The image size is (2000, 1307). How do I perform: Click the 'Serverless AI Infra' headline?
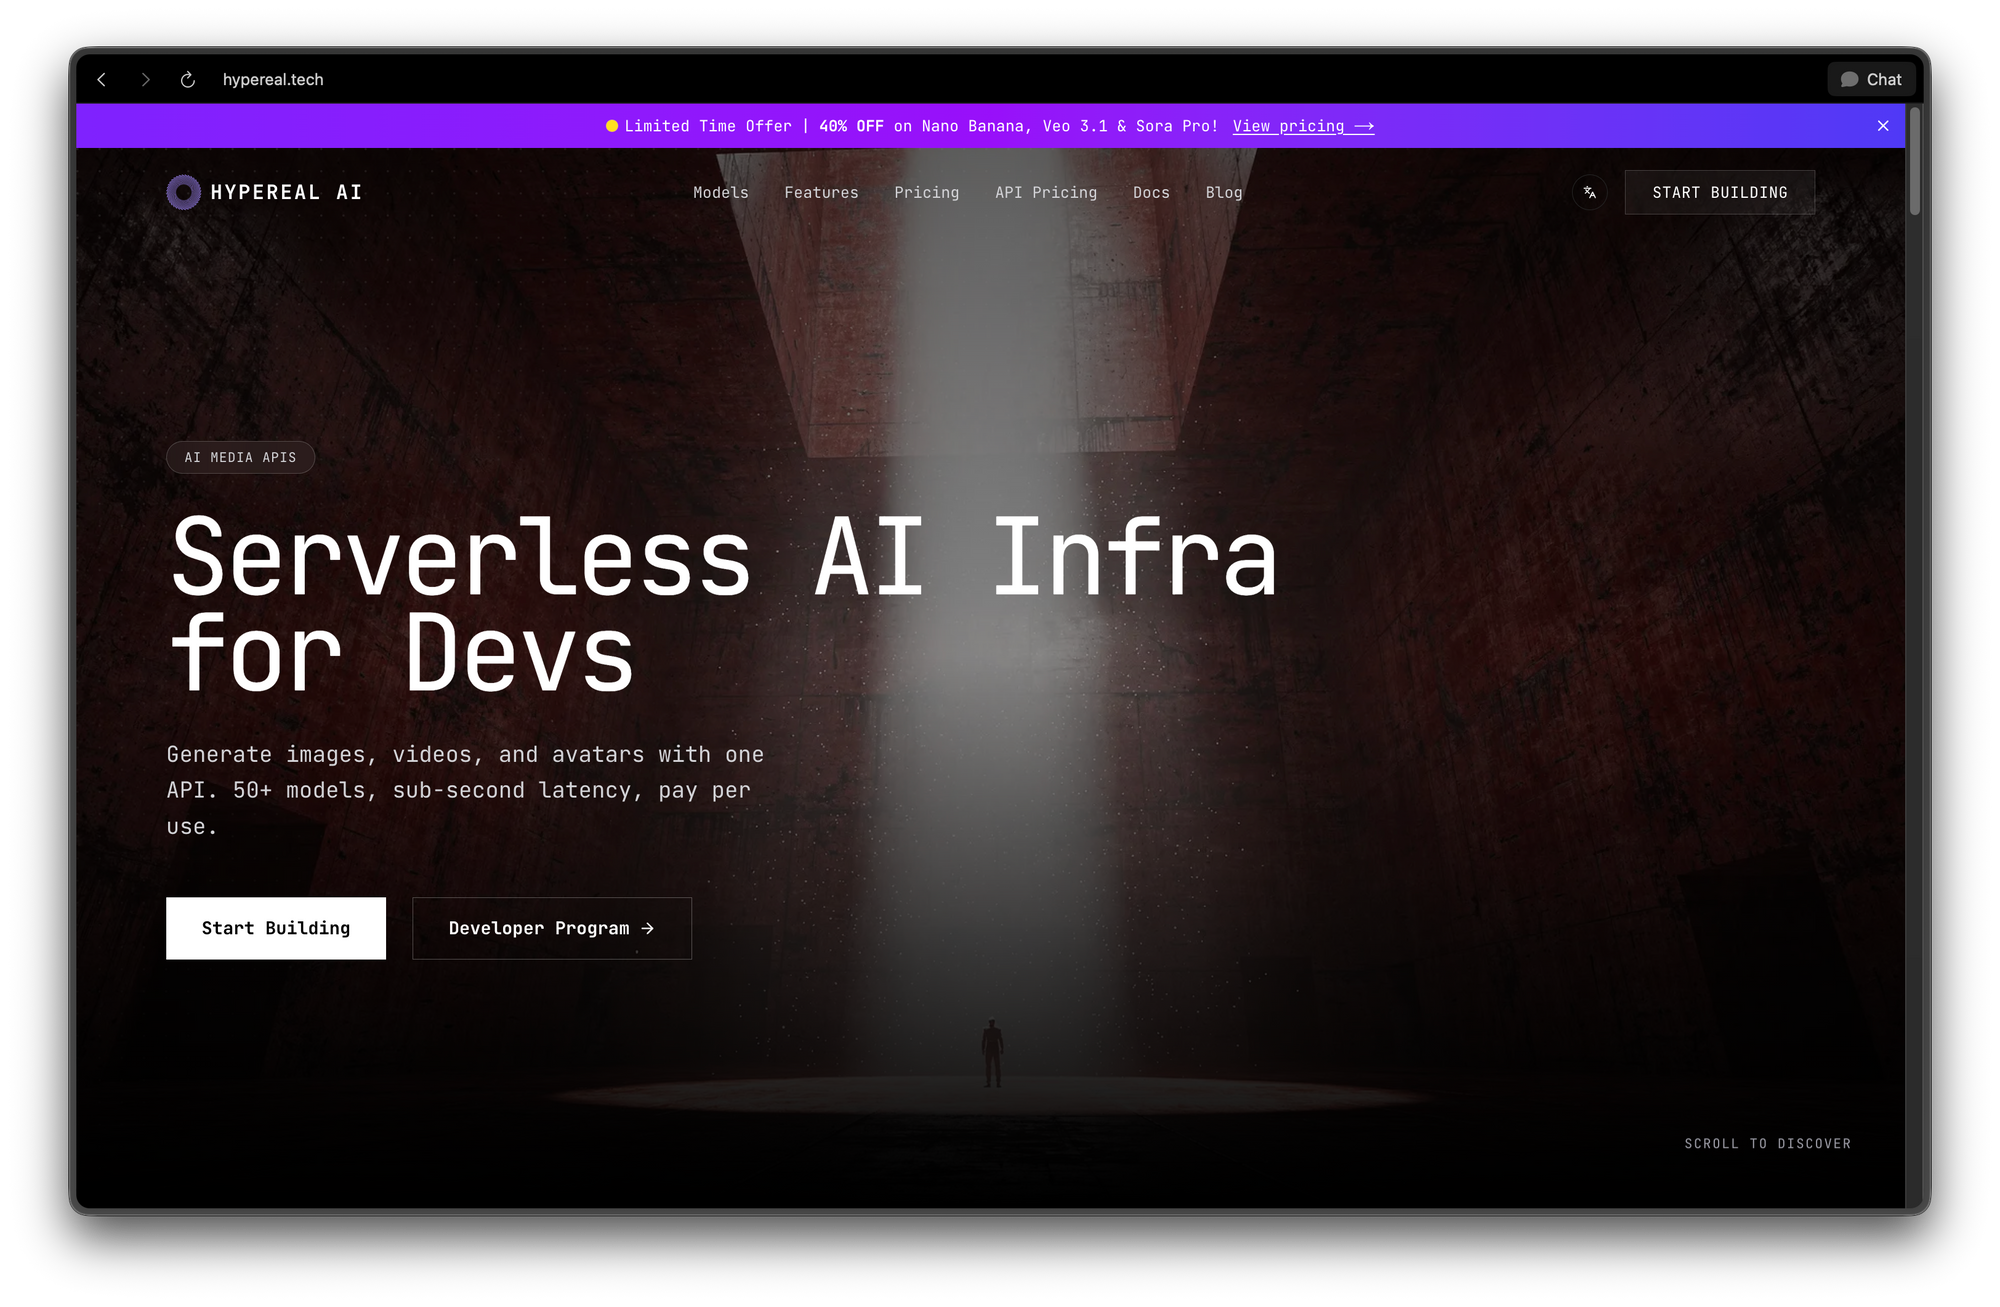pyautogui.click(x=724, y=557)
